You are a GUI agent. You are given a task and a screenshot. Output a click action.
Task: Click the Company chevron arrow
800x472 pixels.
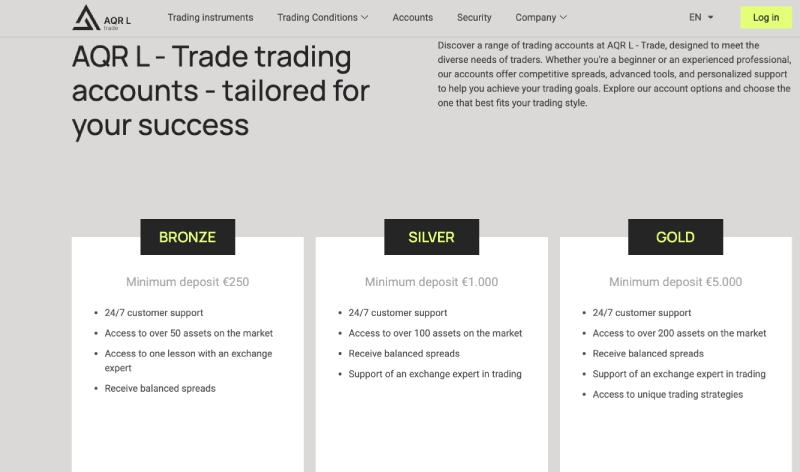(563, 17)
